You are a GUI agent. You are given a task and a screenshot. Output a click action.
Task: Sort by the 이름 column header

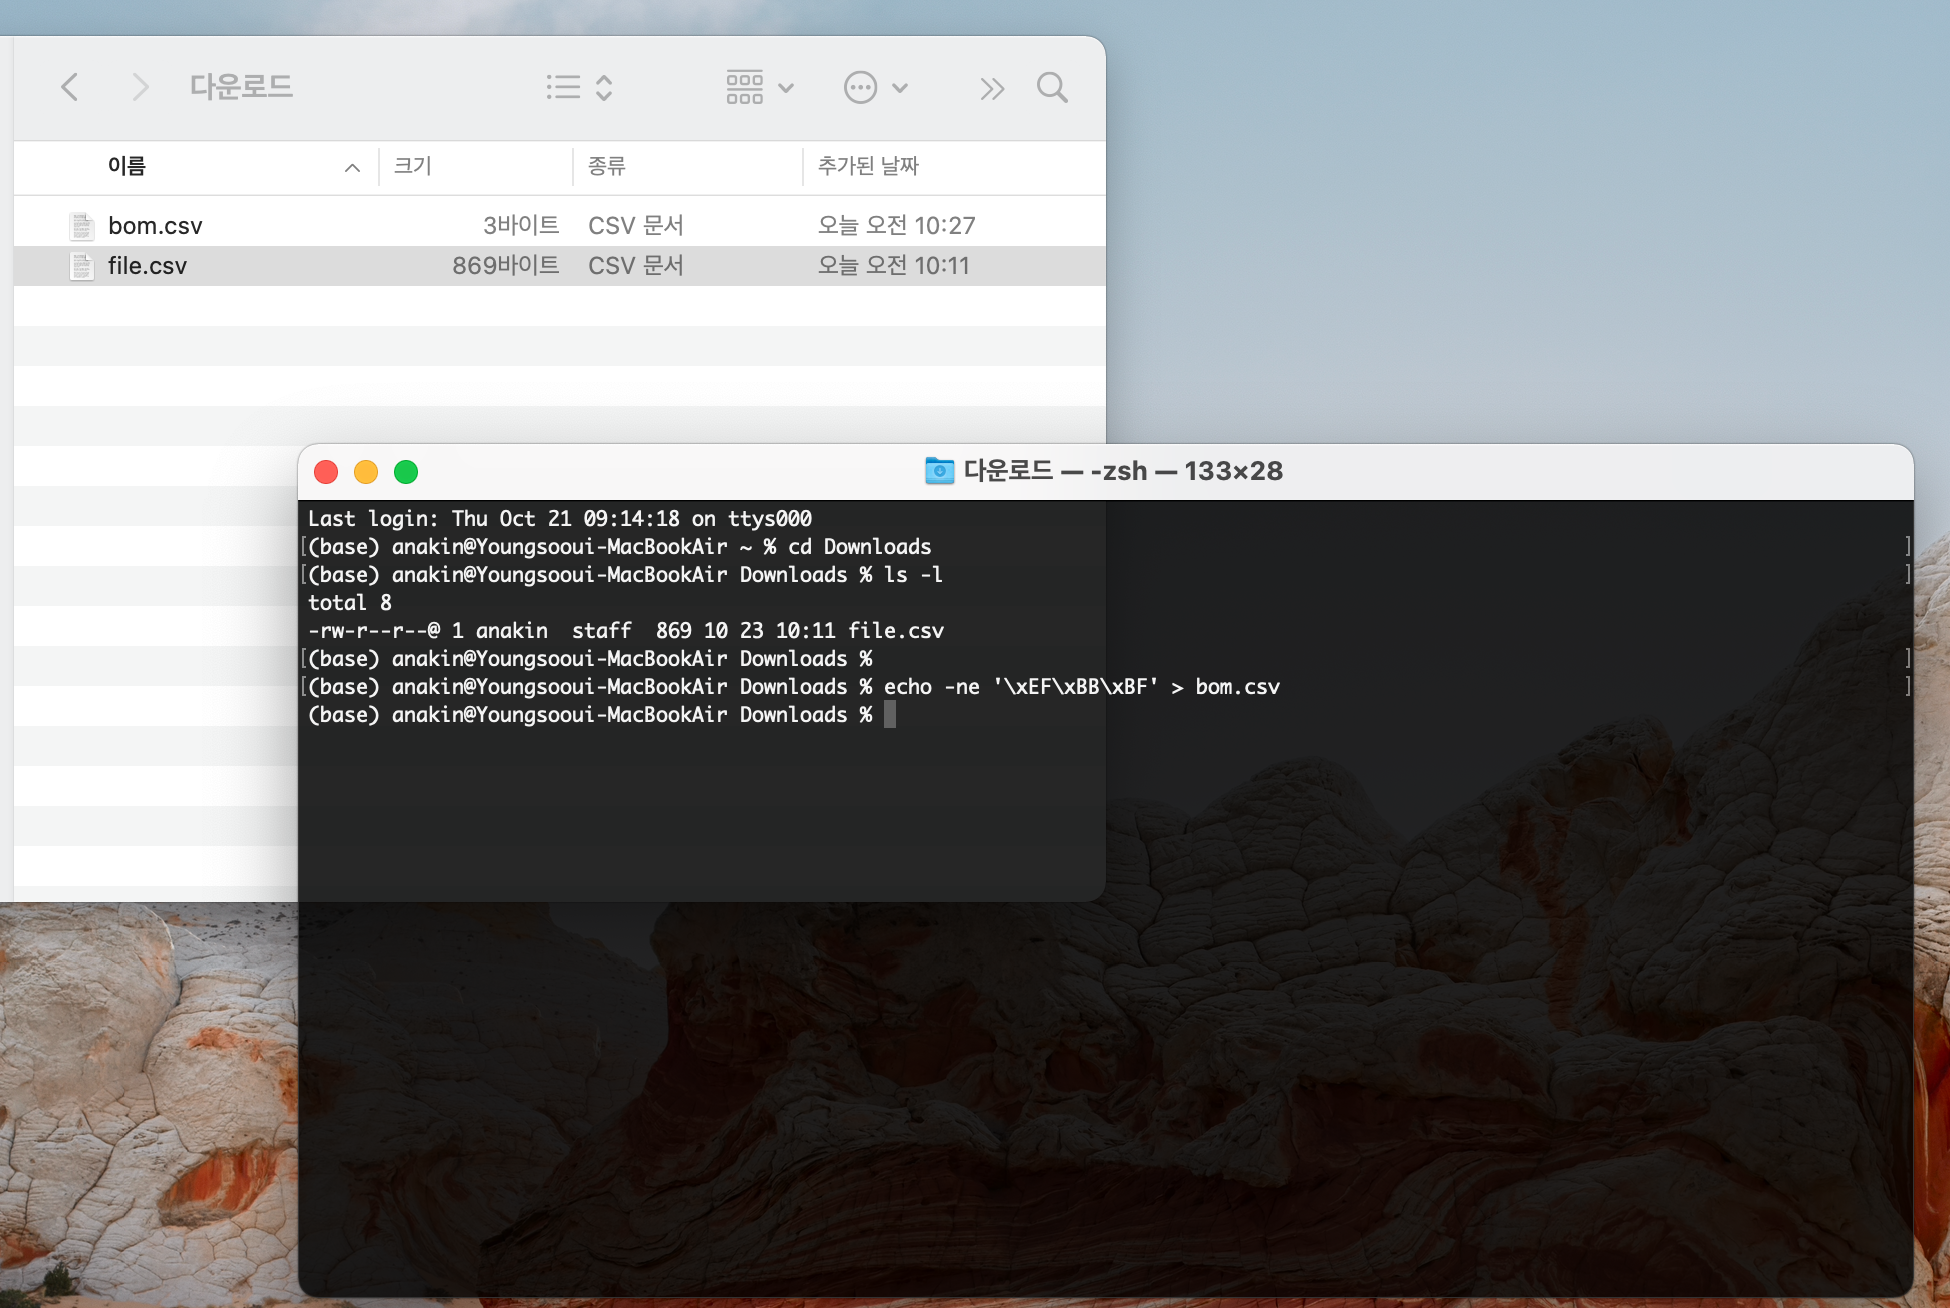click(127, 166)
